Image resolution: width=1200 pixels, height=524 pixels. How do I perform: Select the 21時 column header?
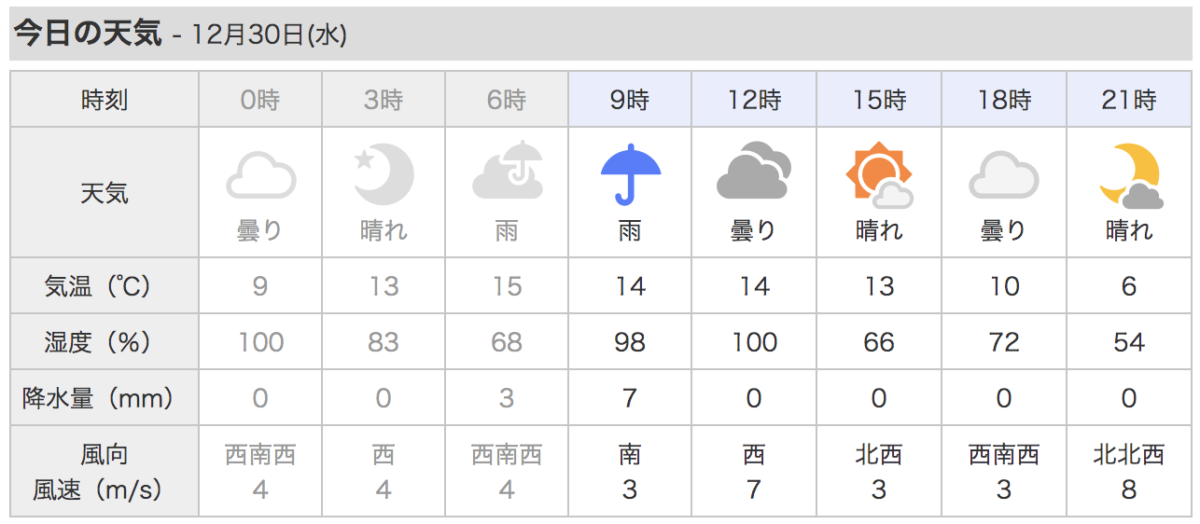(x=1128, y=100)
